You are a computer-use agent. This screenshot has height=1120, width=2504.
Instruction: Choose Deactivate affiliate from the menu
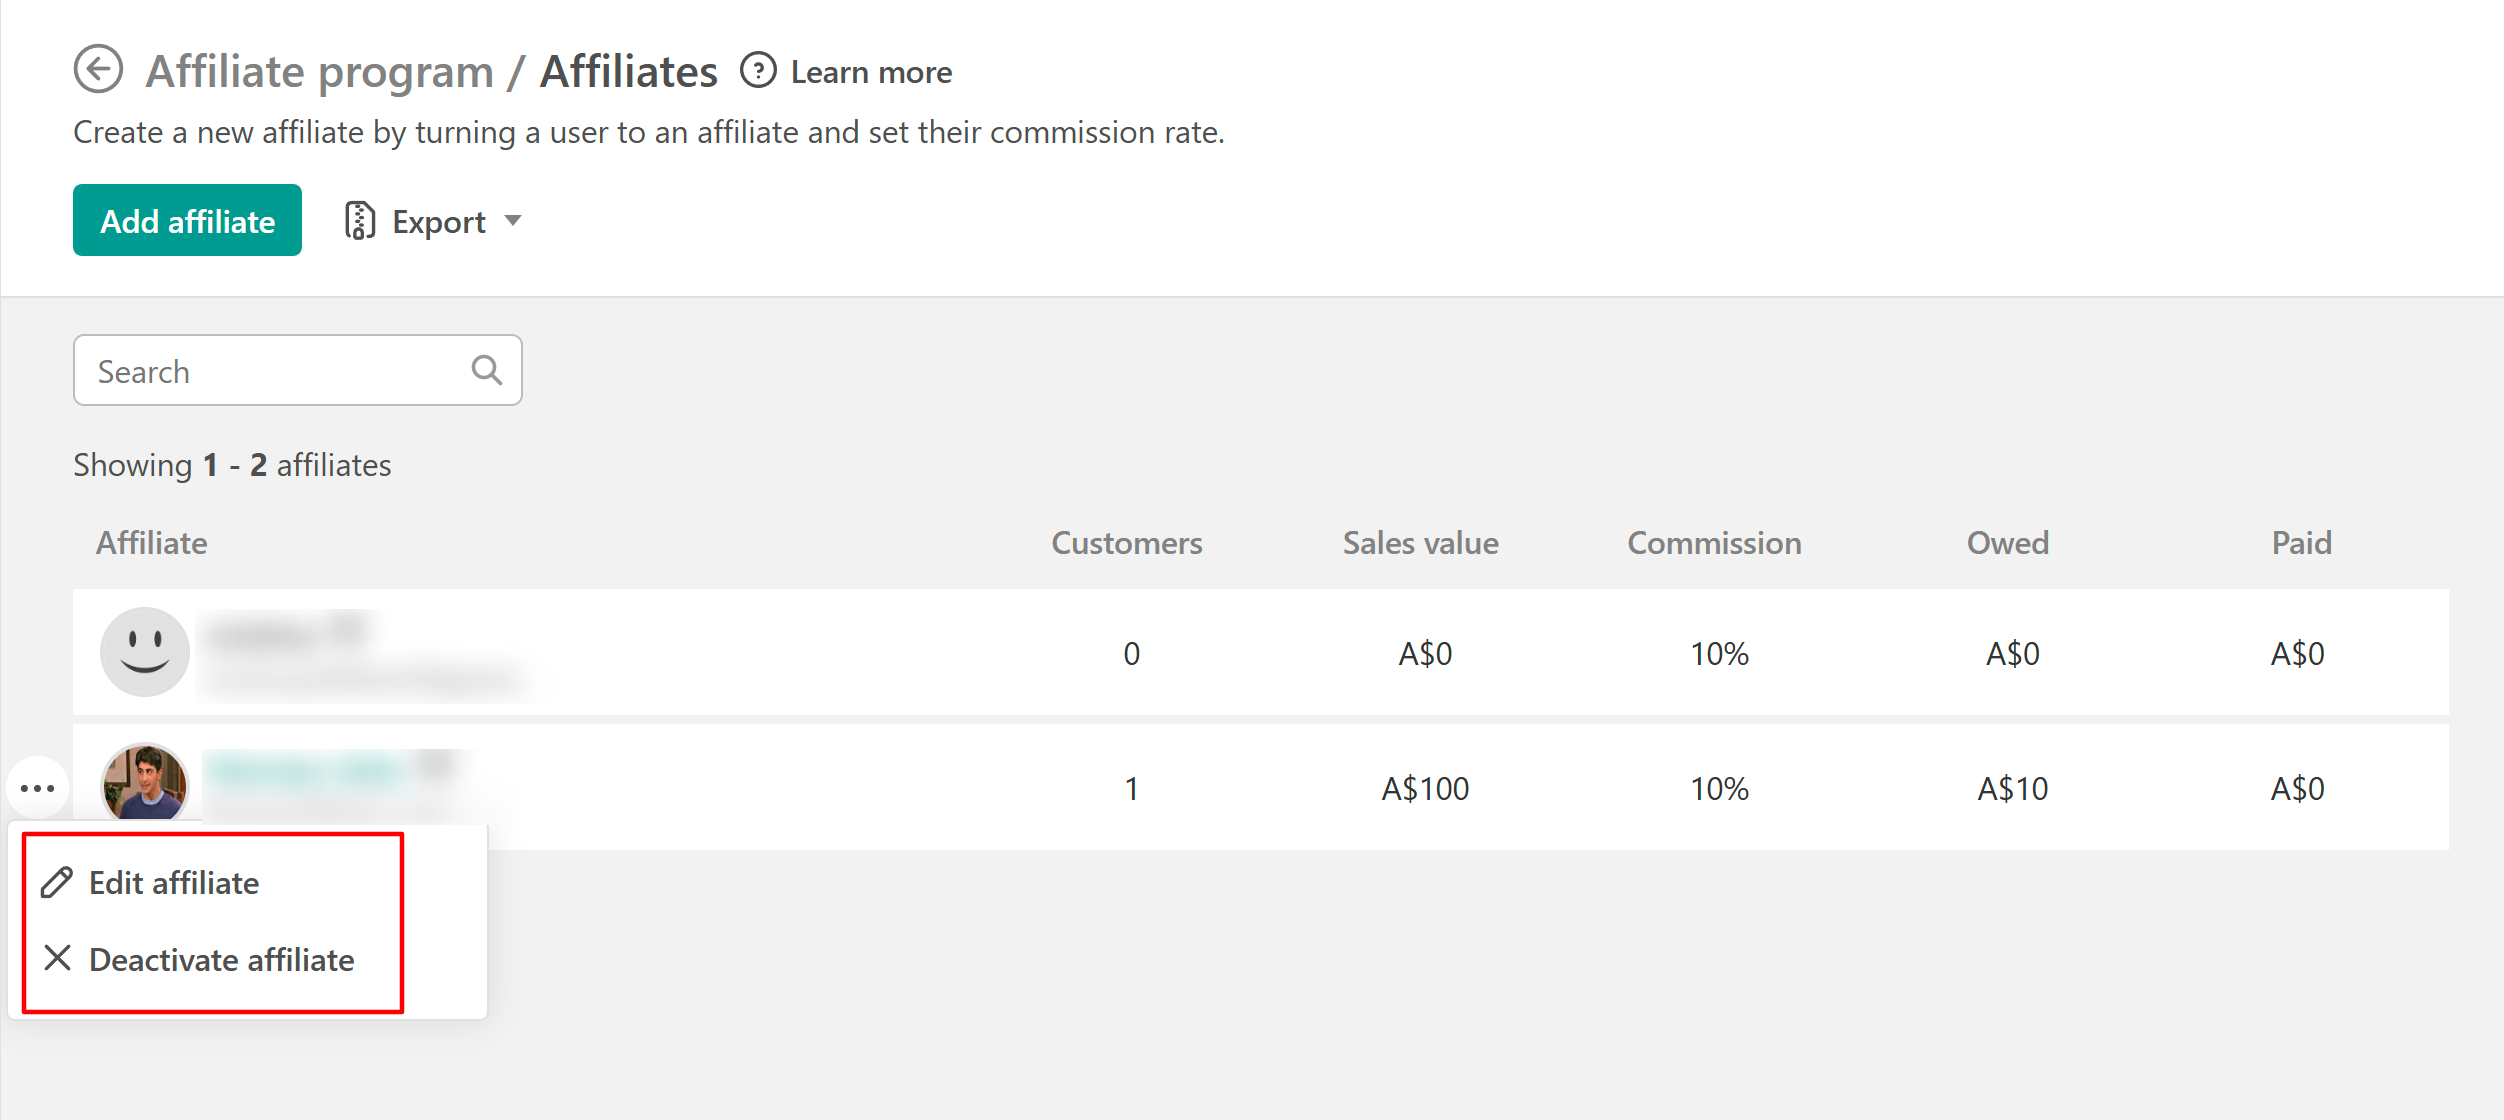click(221, 960)
